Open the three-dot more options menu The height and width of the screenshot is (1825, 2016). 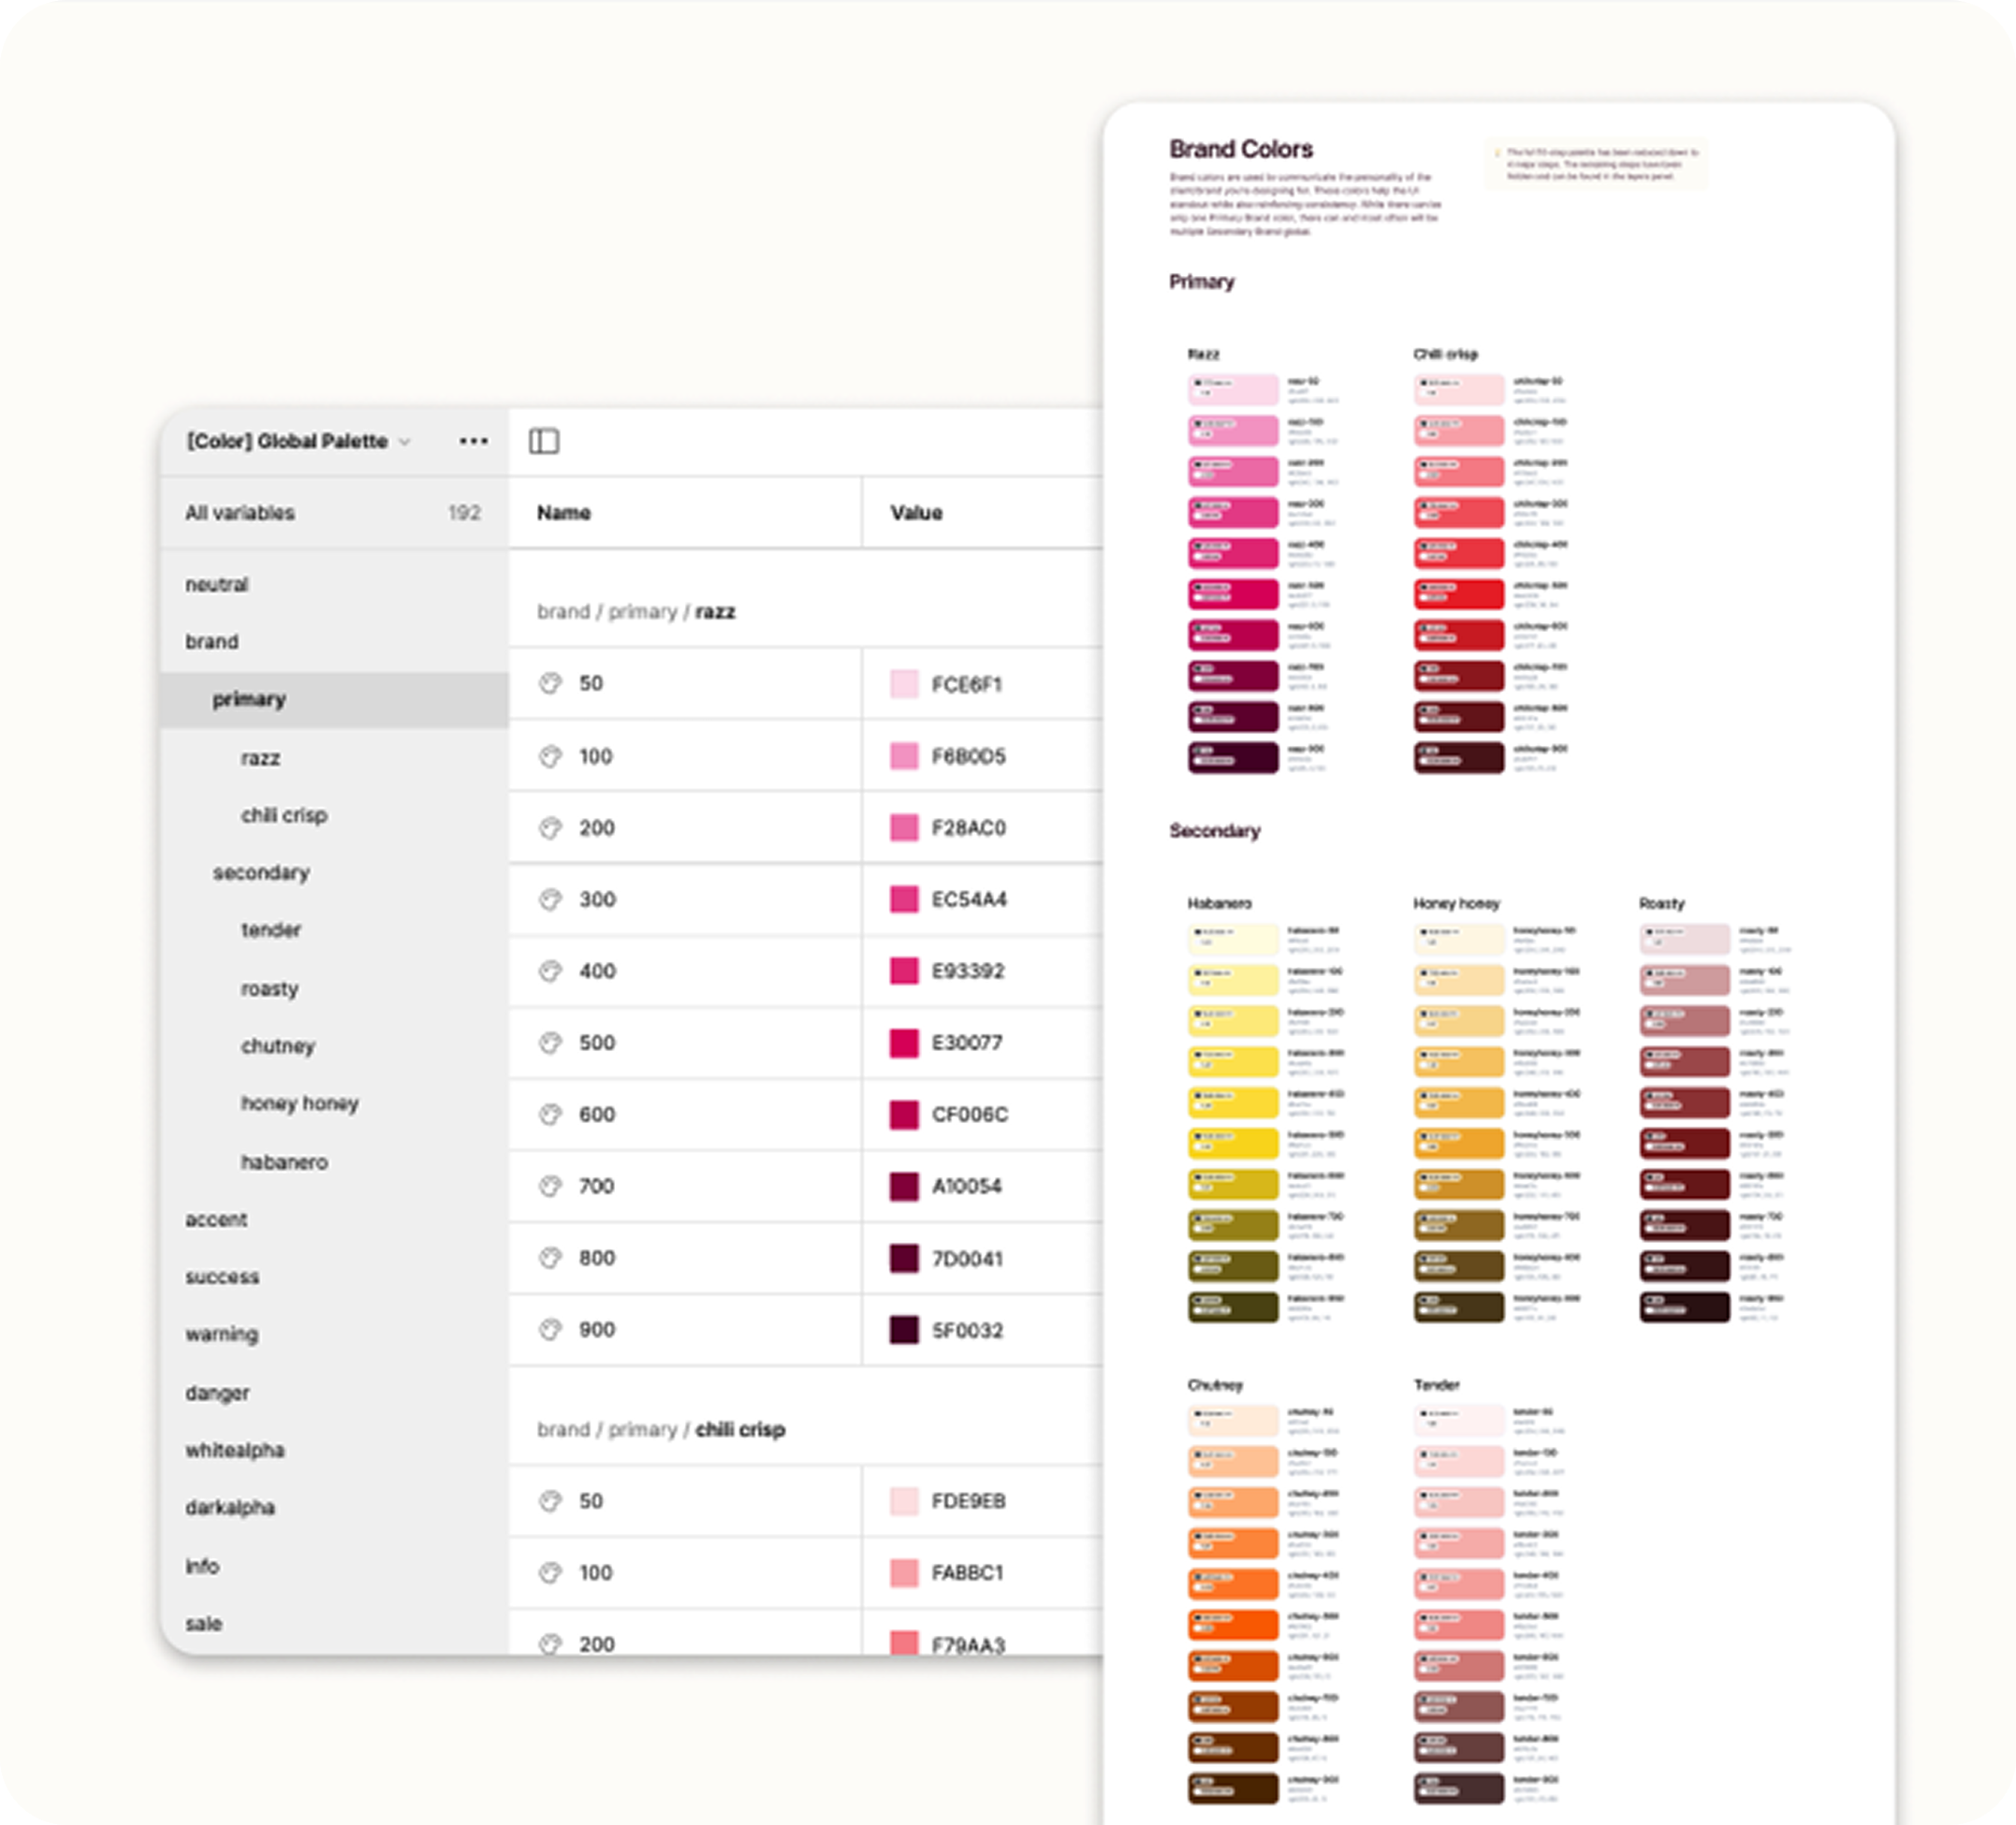[x=473, y=441]
